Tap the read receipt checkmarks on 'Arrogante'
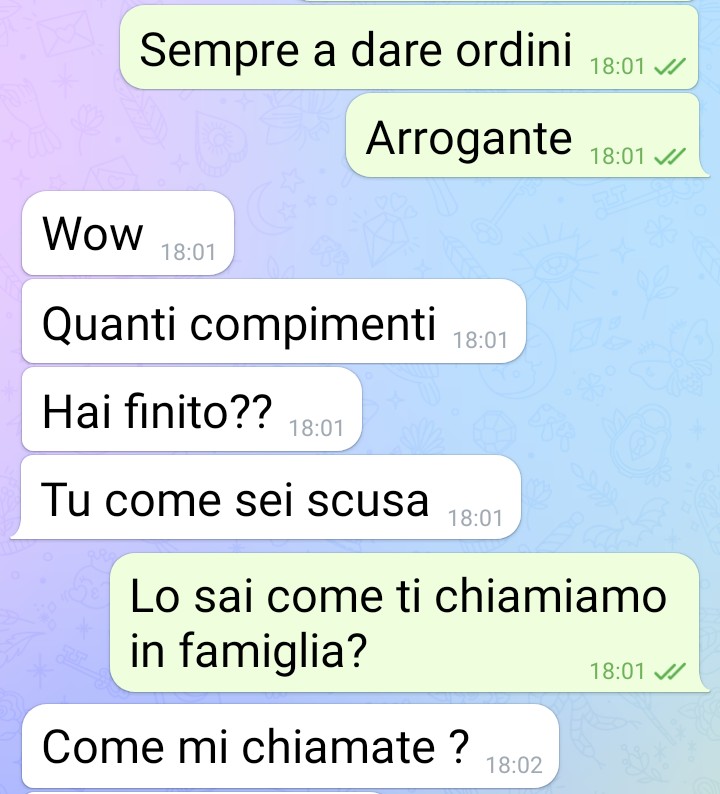 670,156
